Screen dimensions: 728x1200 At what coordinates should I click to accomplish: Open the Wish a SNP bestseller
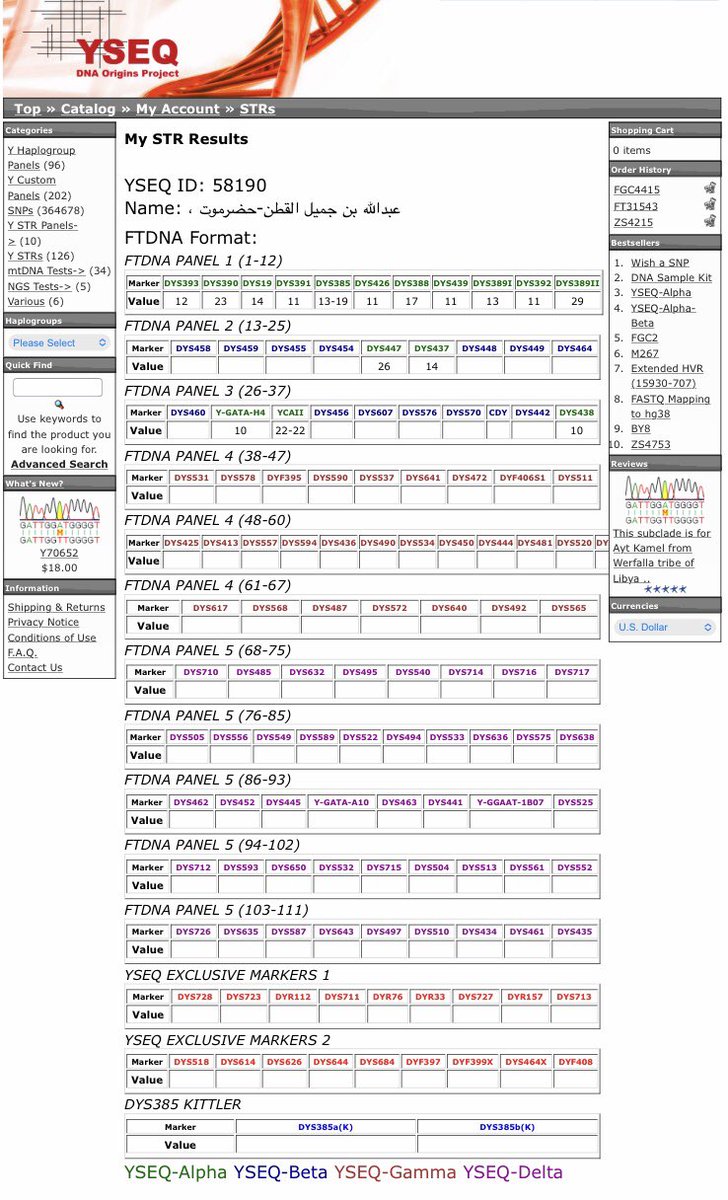(659, 263)
